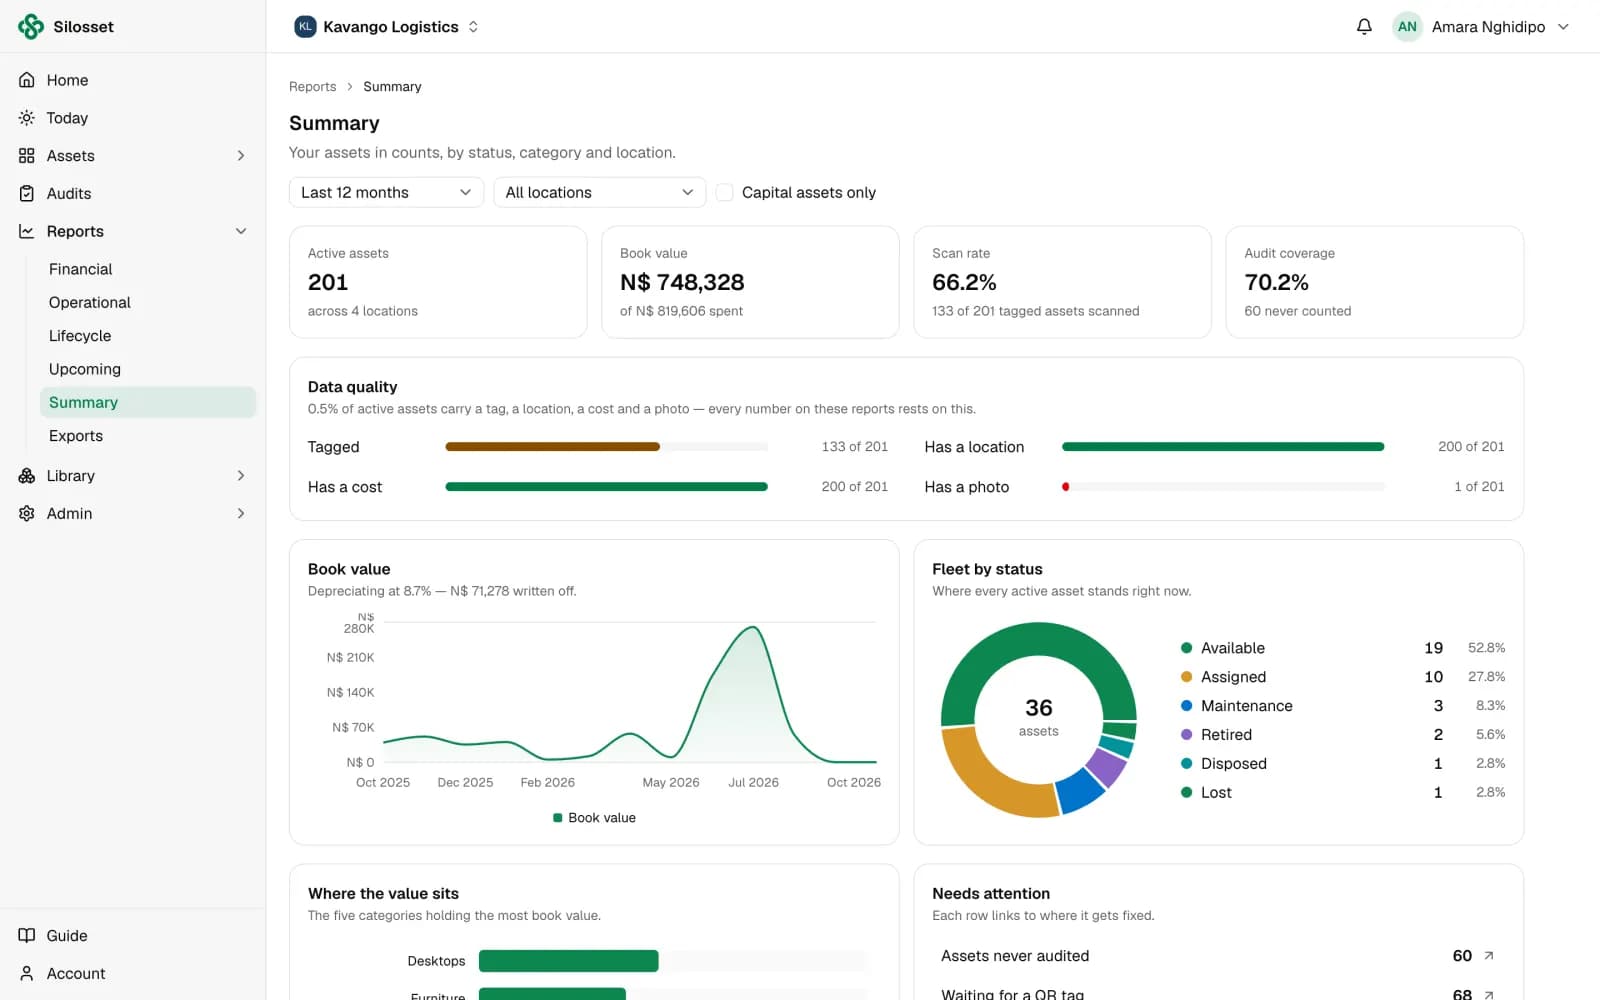1600x1000 pixels.
Task: Click the Account person icon
Action: [x=27, y=974]
